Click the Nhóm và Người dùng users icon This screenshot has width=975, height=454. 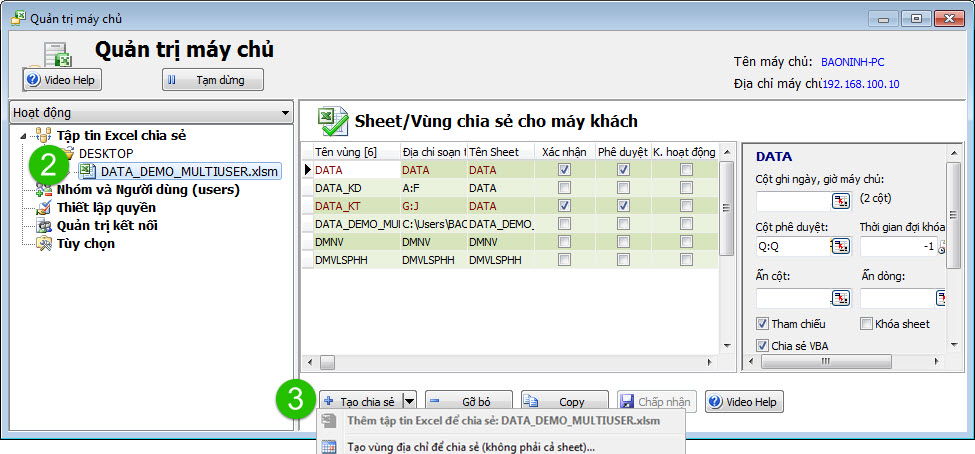[x=44, y=189]
